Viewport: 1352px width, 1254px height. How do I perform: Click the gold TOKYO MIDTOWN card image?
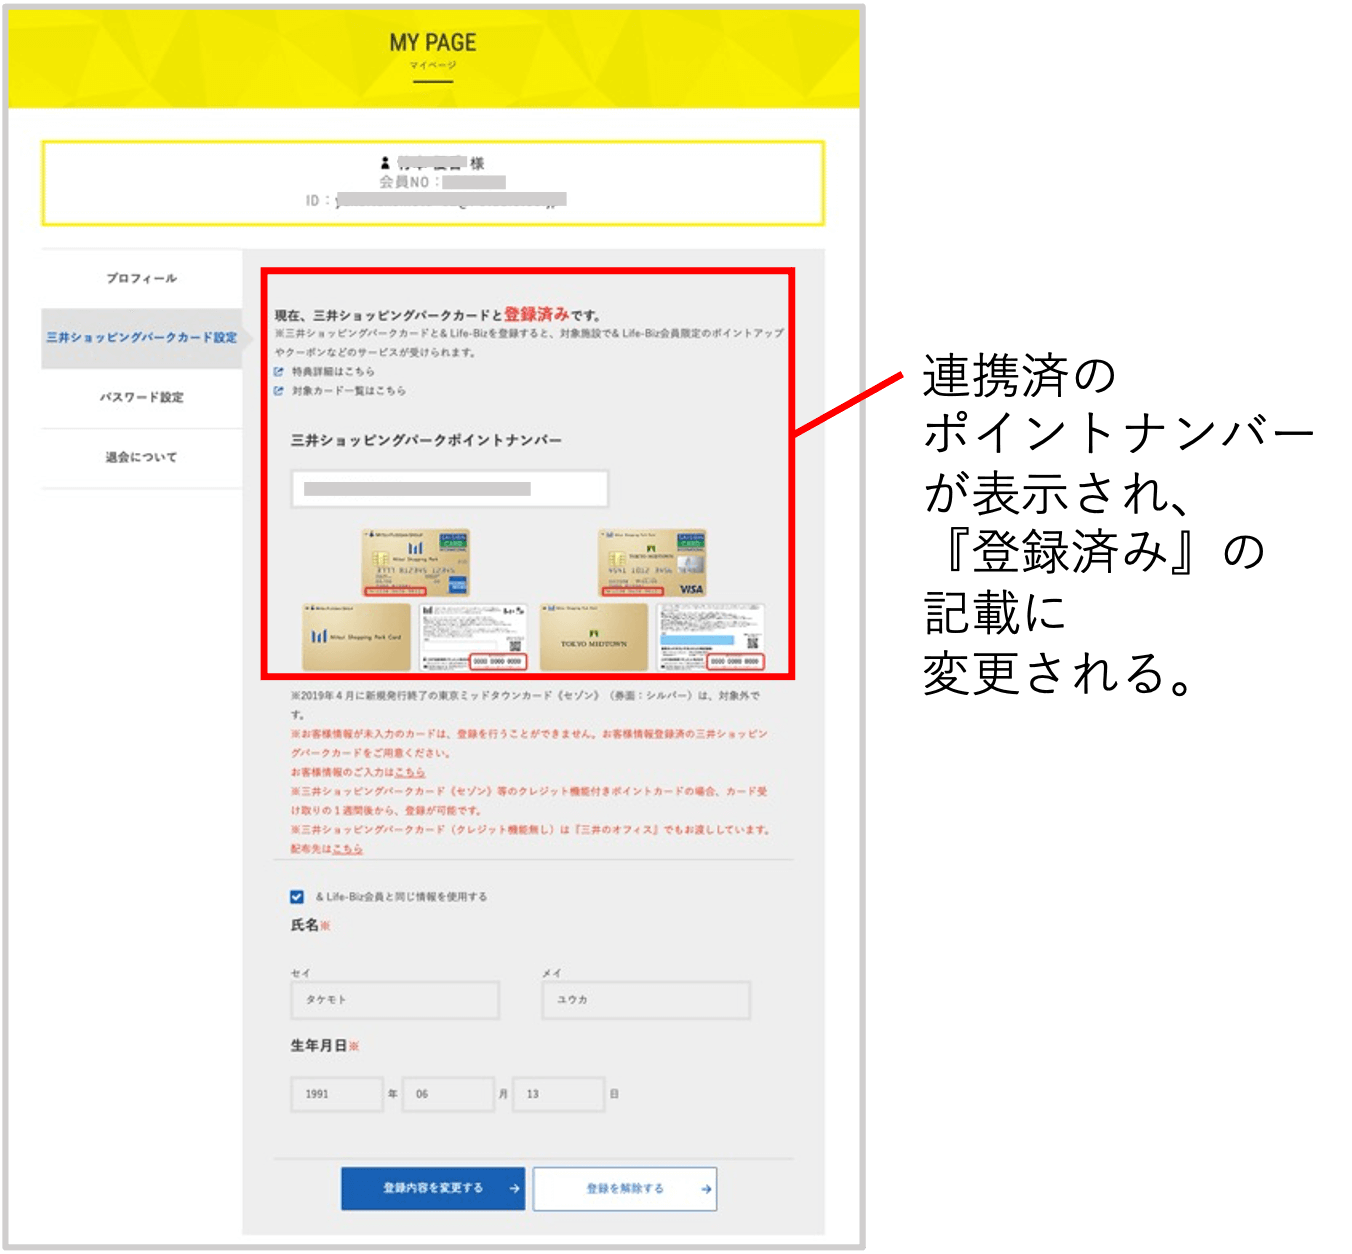tap(594, 636)
